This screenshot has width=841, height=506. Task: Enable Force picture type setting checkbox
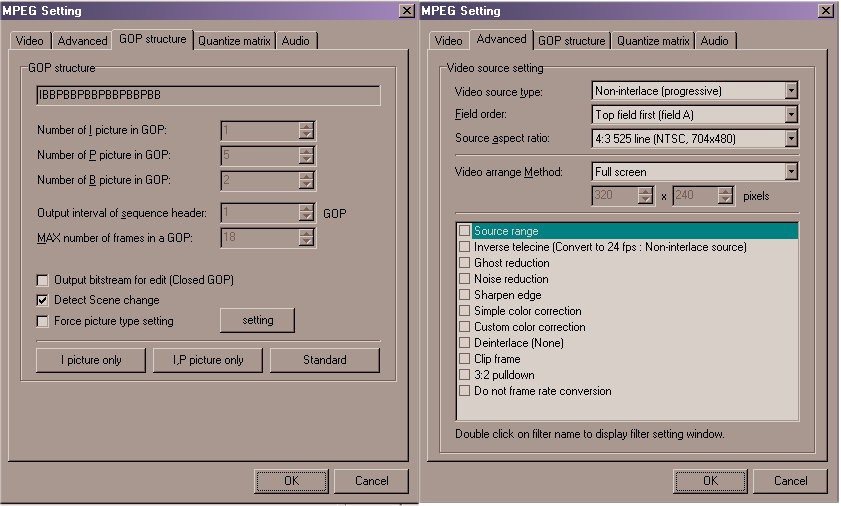[42, 321]
